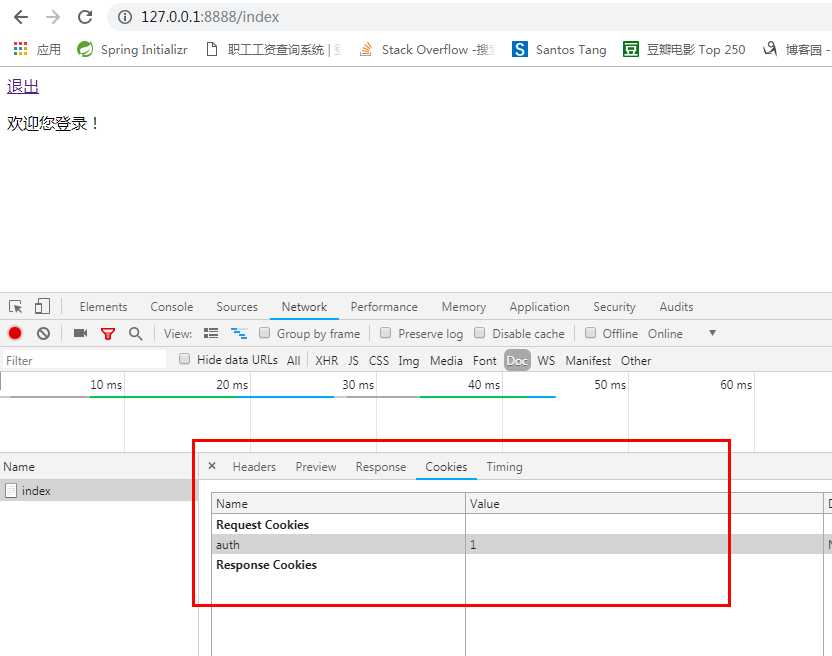Activate the inspect element picker icon
The image size is (832, 656).
point(15,306)
